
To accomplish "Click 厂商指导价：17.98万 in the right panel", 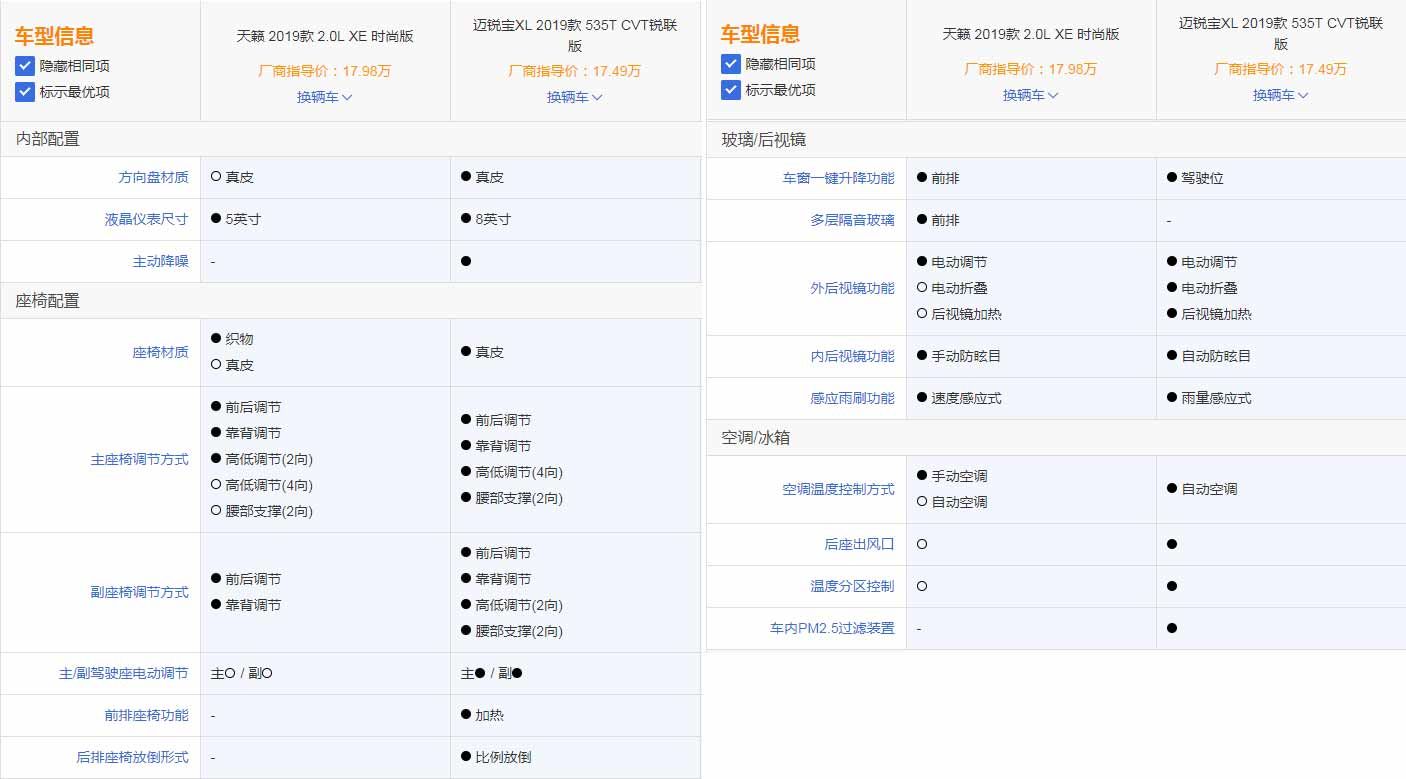I will point(1031,69).
